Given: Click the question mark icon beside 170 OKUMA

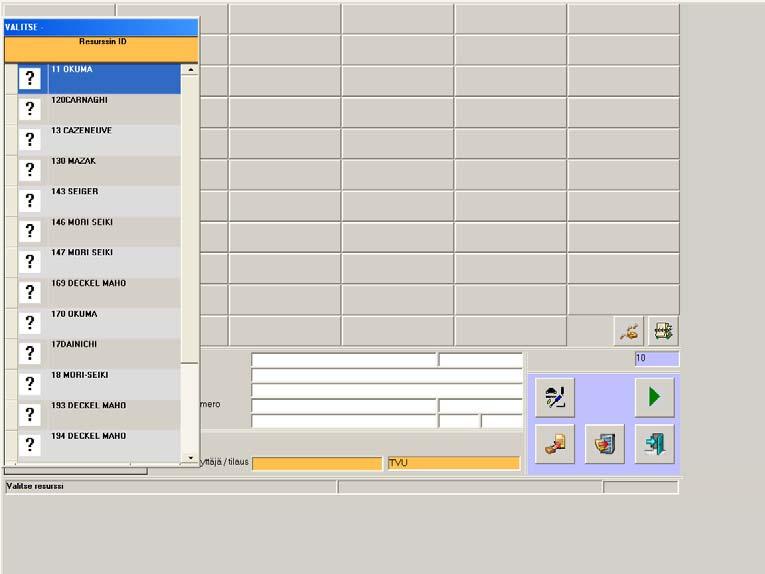Looking at the screenshot, I should coord(30,323).
